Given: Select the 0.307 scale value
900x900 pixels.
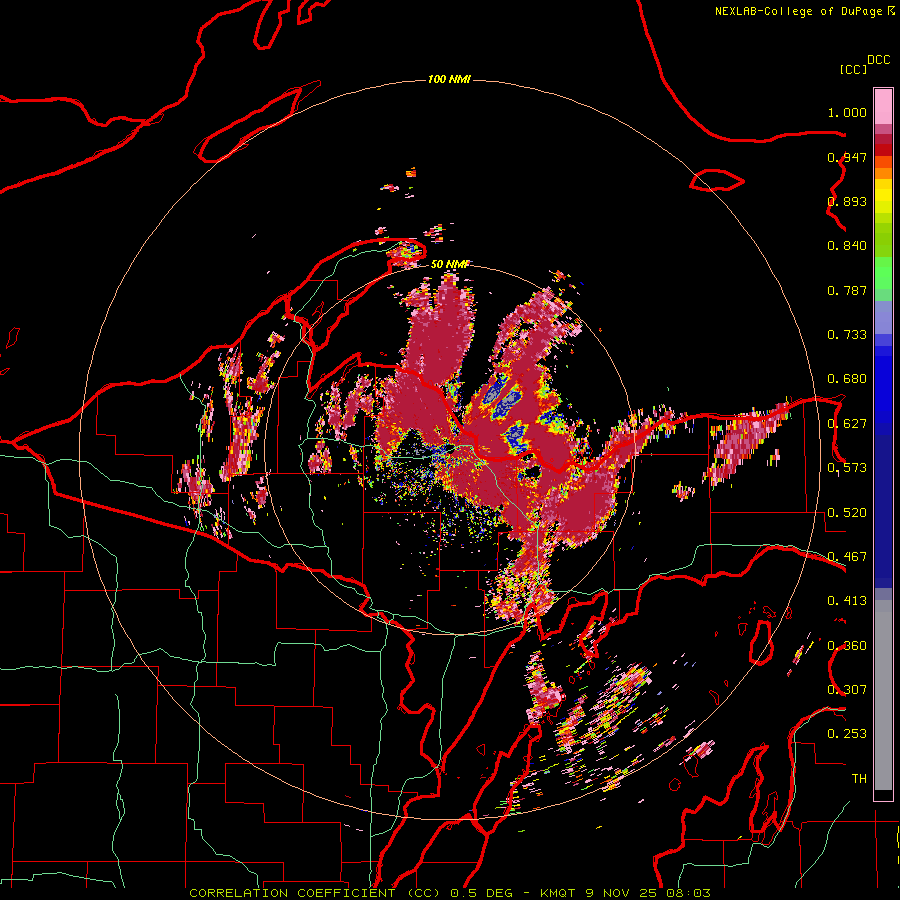Looking at the screenshot, I should (847, 690).
